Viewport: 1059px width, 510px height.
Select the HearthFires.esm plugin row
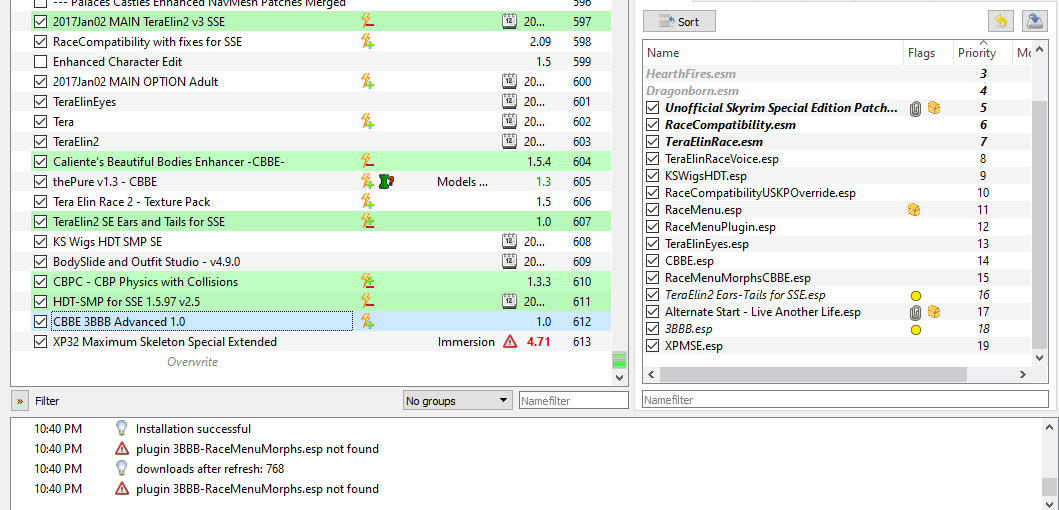(837, 74)
